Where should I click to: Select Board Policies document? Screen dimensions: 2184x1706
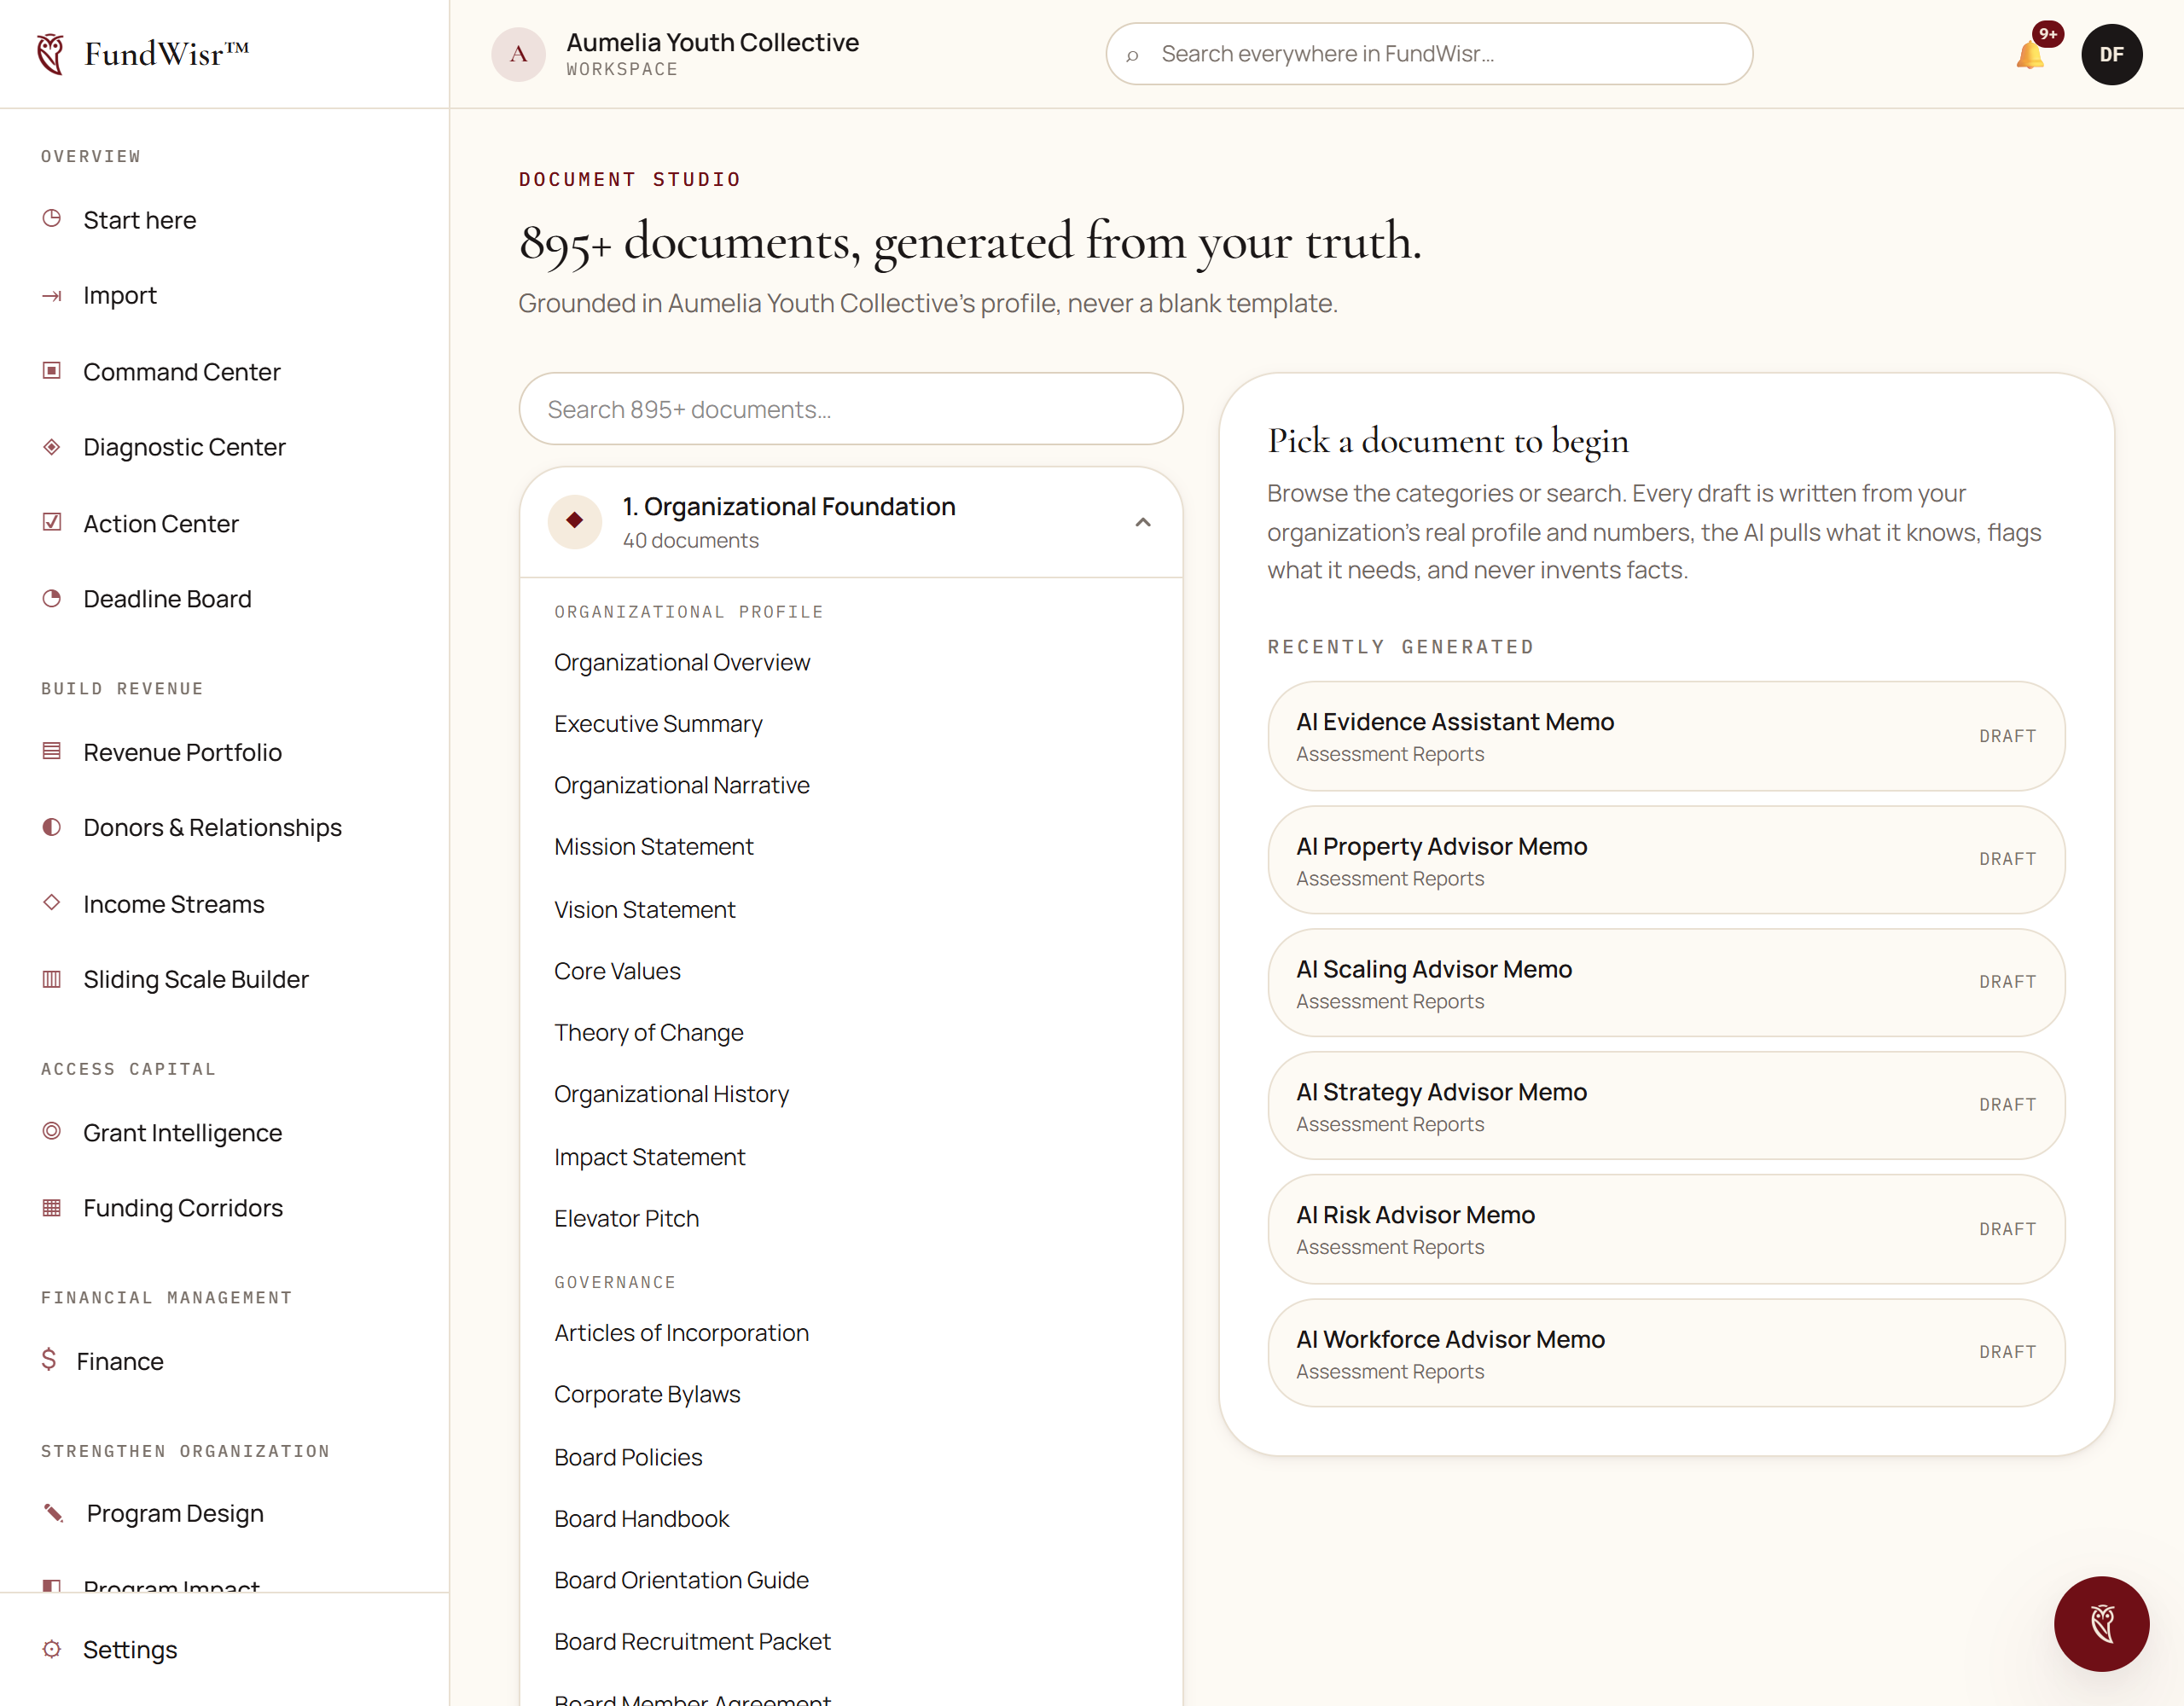coord(628,1457)
